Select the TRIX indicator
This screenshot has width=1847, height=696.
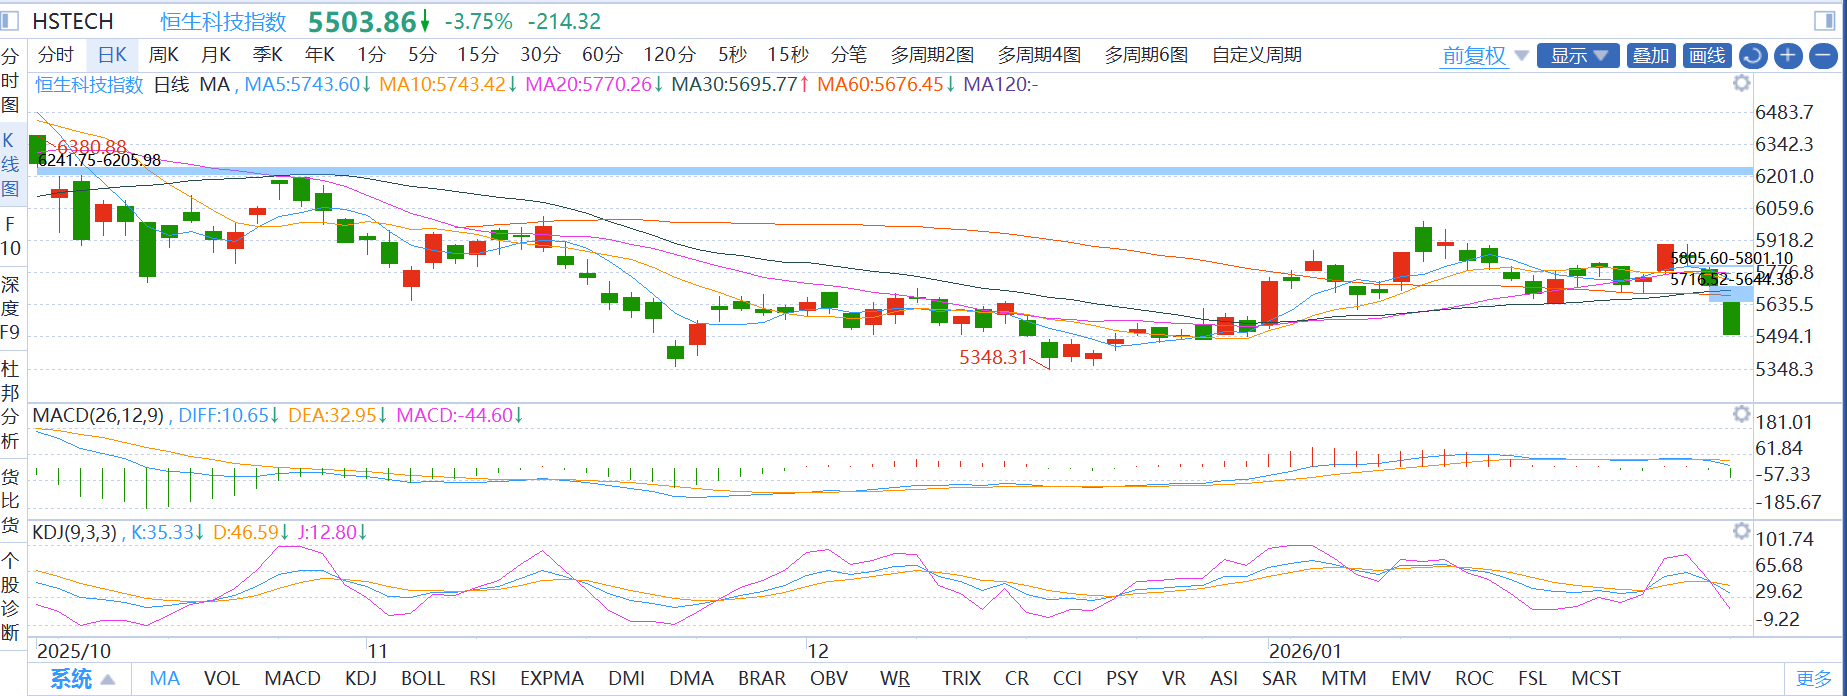[x=961, y=678]
